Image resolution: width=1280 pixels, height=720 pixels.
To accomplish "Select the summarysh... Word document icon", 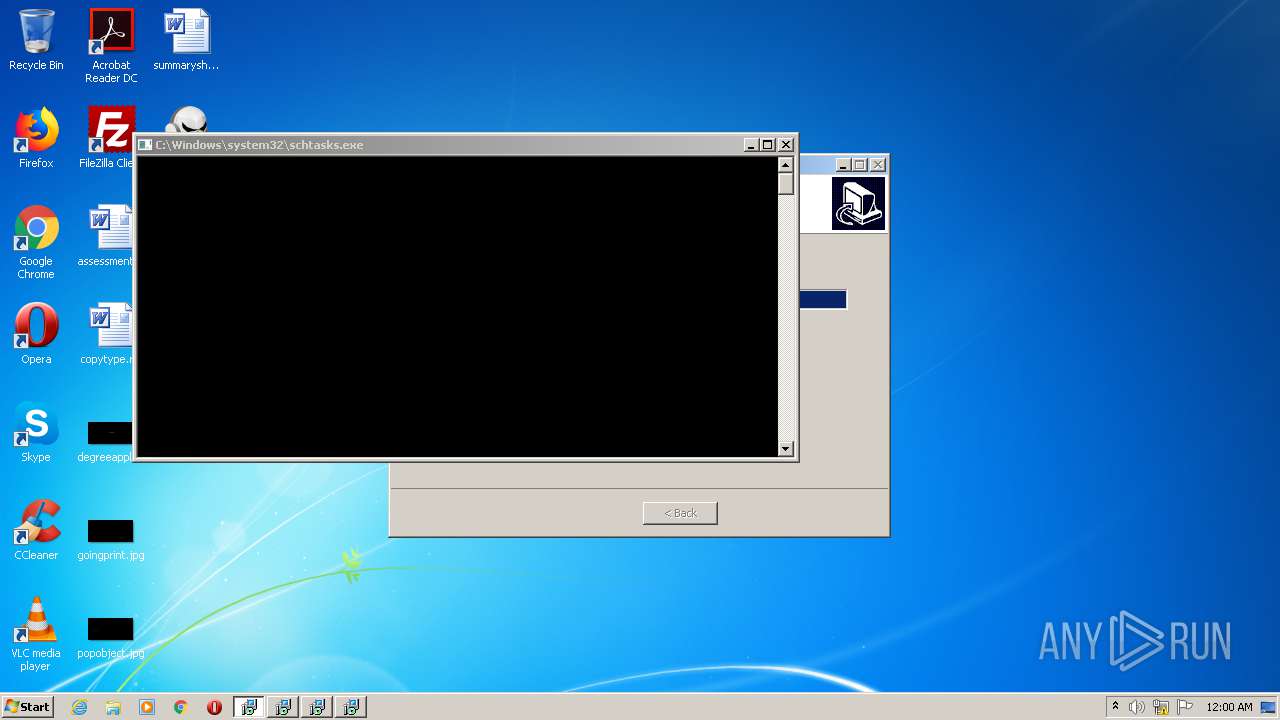I will (x=186, y=40).
